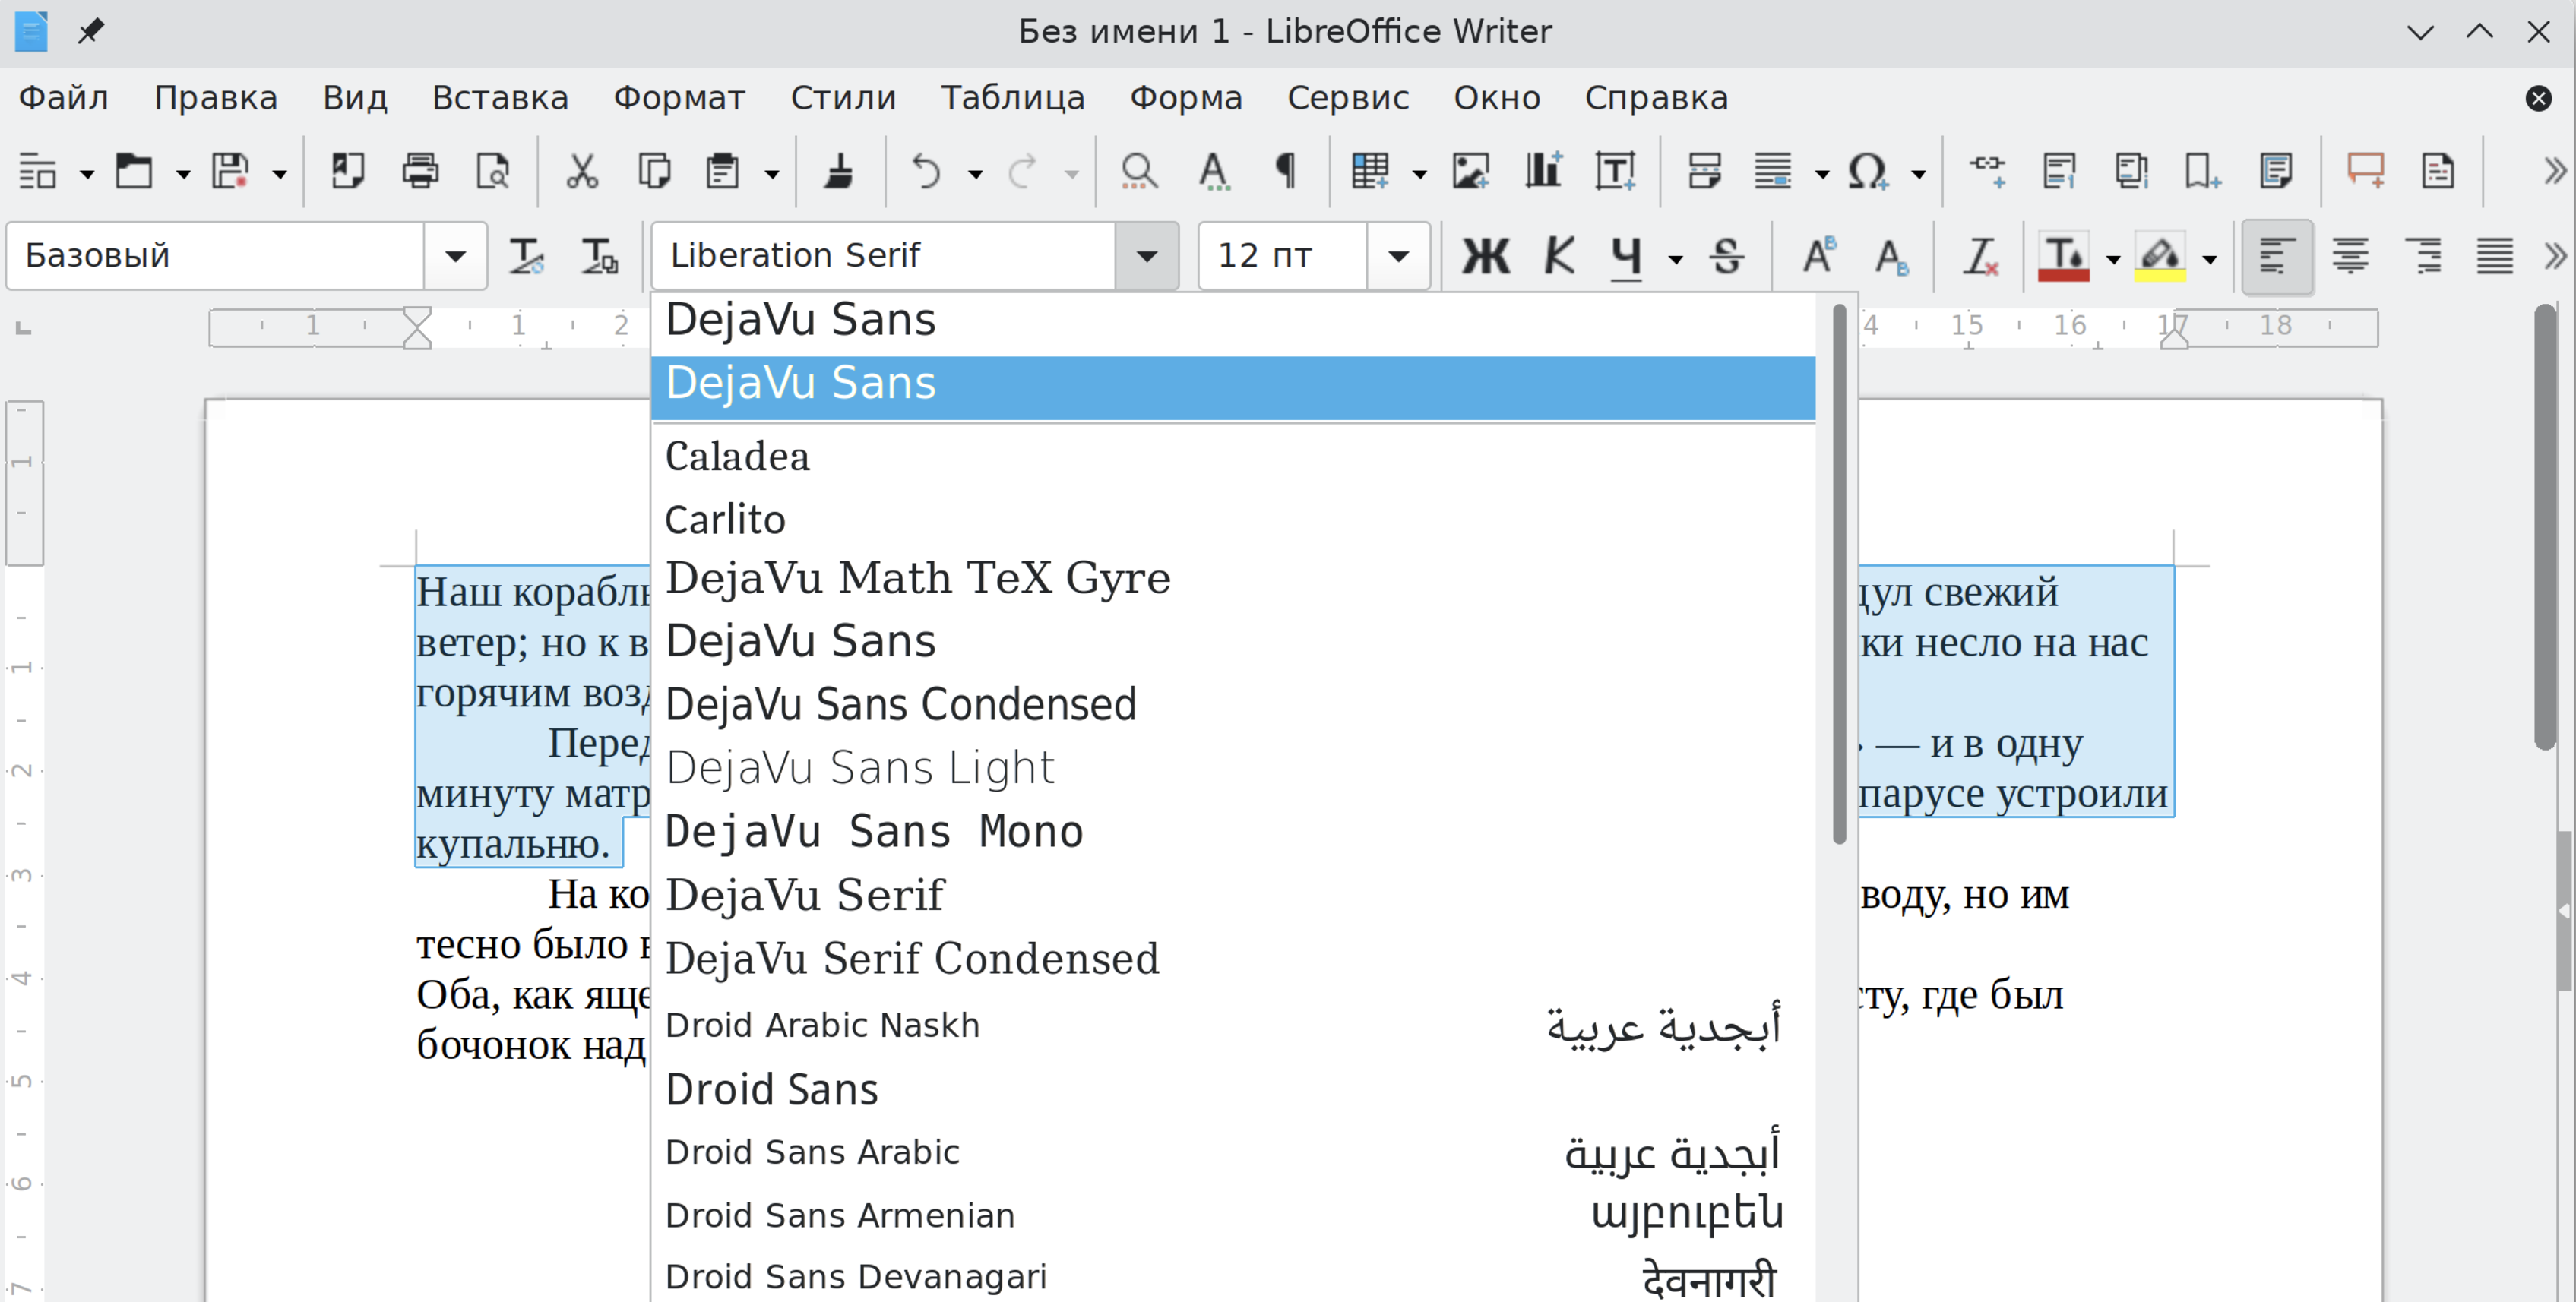This screenshot has width=2576, height=1302.
Task: Choose DejaVu Sans Mono font
Action: click(x=1233, y=832)
